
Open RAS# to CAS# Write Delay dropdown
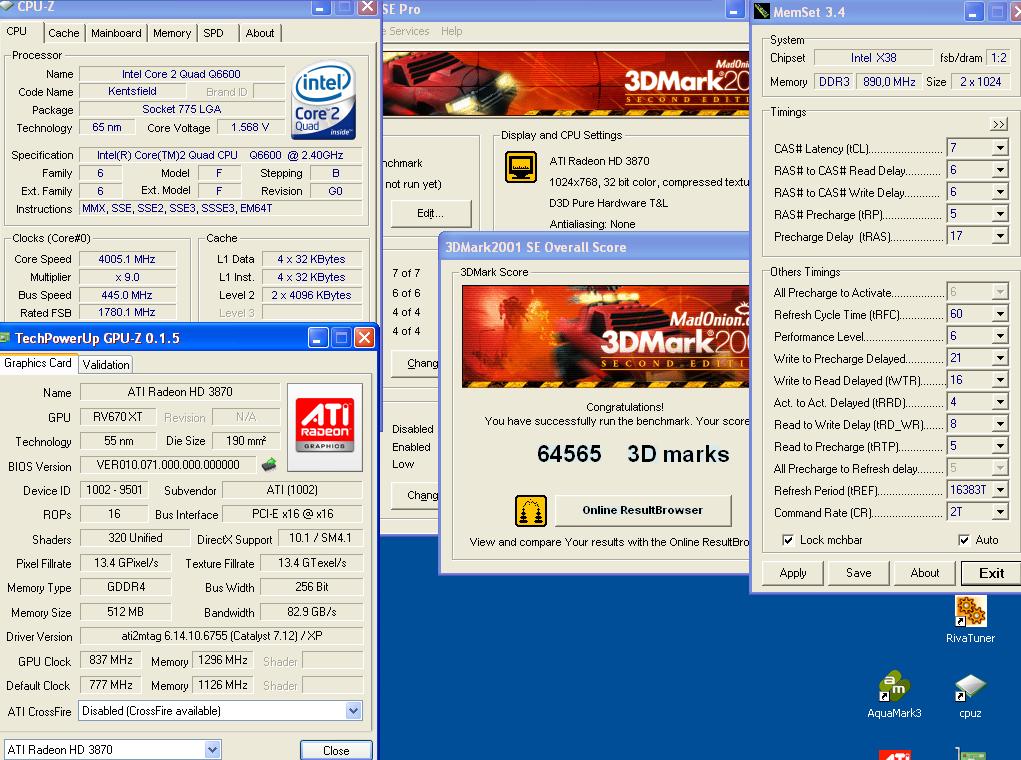pyautogui.click(x=1000, y=192)
